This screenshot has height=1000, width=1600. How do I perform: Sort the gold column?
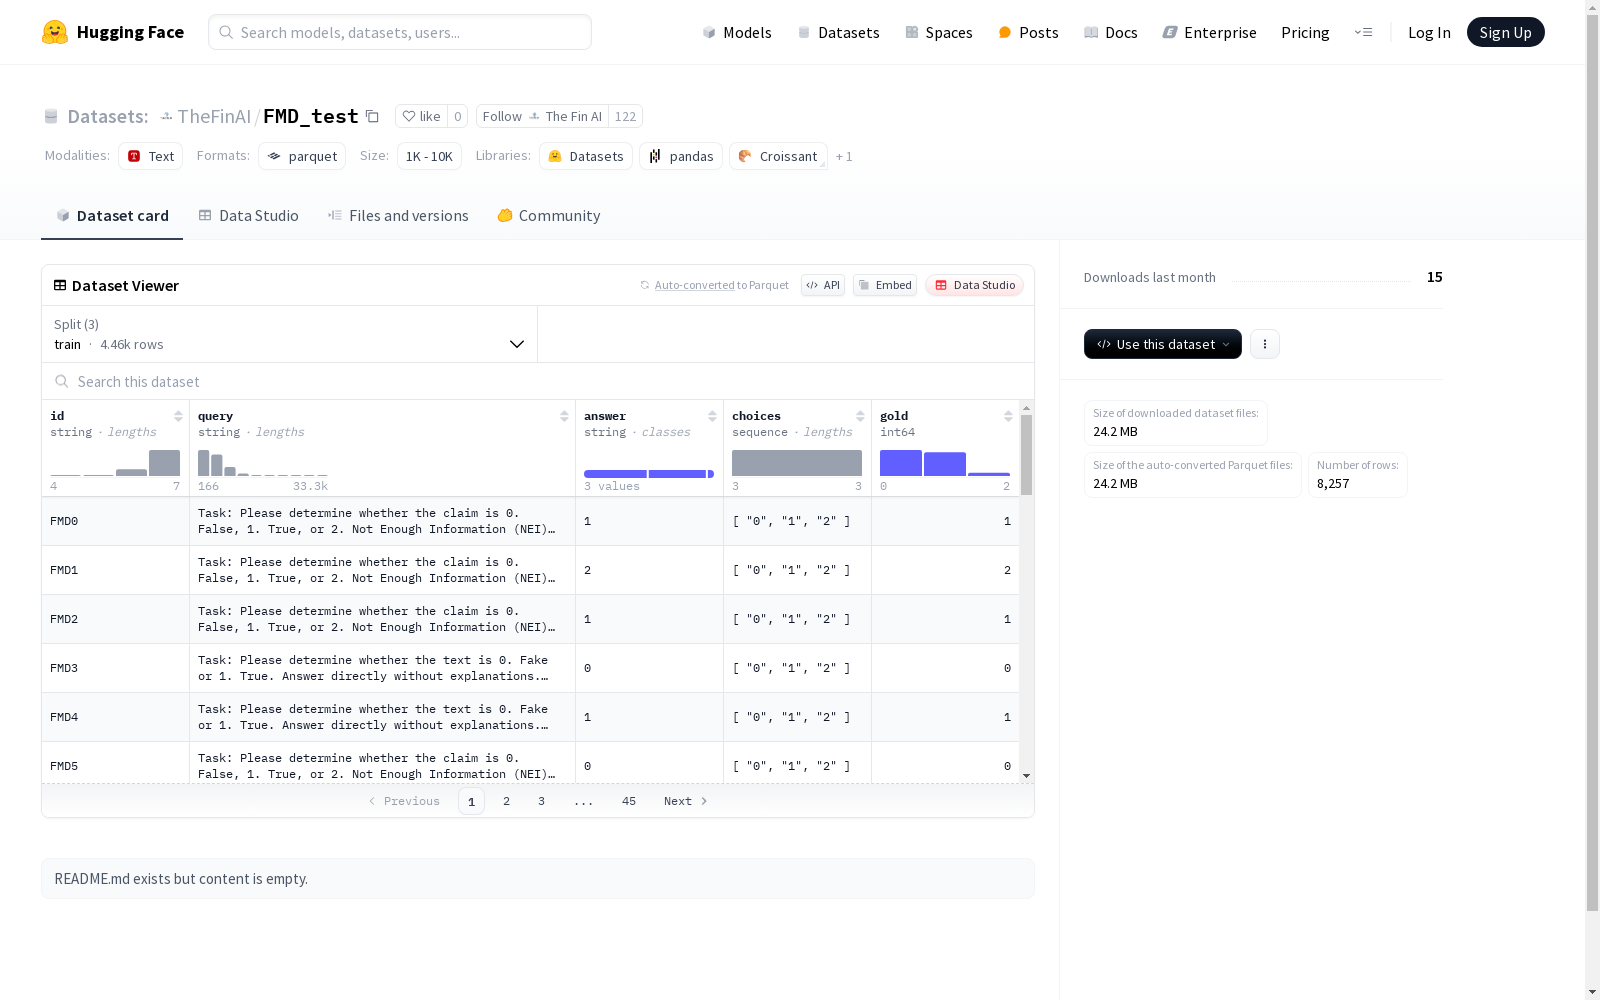tap(1008, 416)
